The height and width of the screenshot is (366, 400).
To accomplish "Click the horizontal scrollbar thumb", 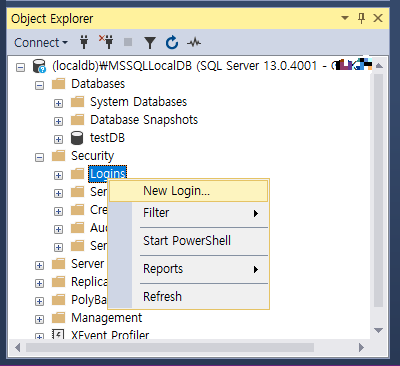I will click(170, 348).
